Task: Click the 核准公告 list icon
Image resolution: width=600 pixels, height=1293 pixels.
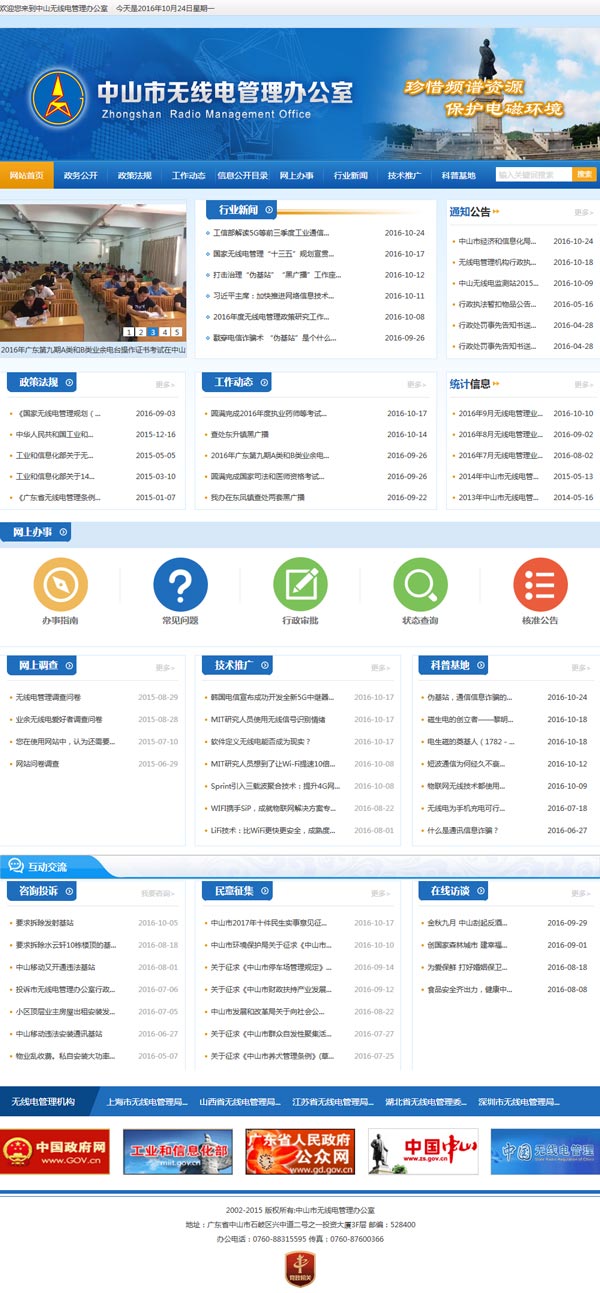Action: pos(540,584)
